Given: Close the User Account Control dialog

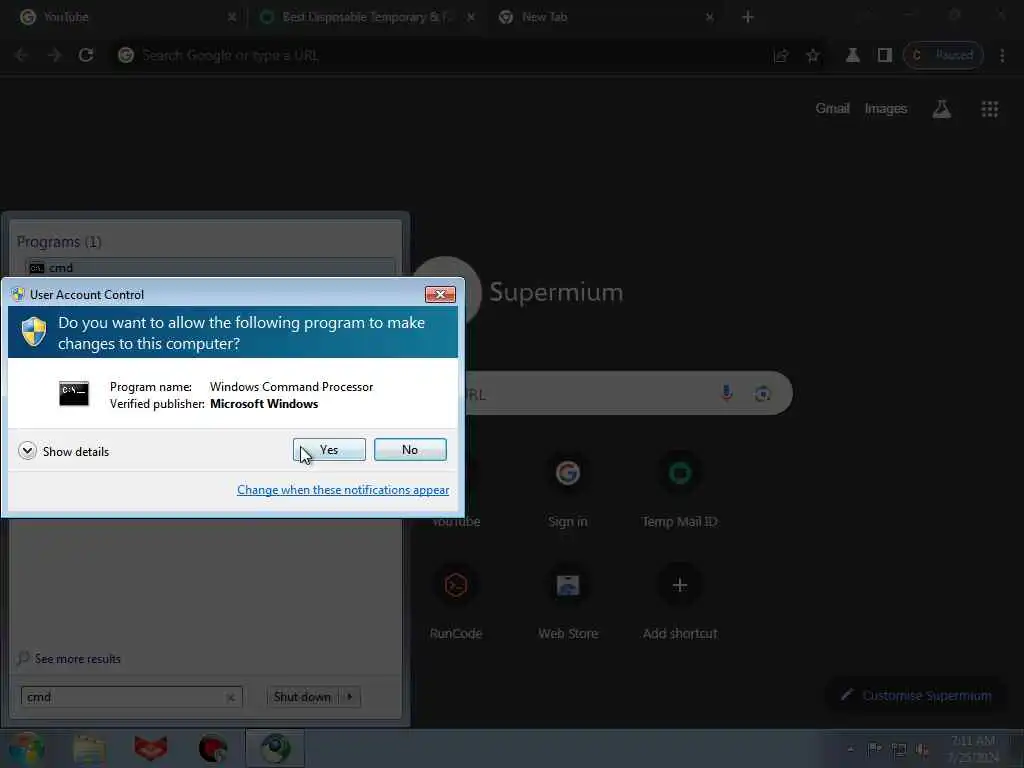Looking at the screenshot, I should [440, 295].
